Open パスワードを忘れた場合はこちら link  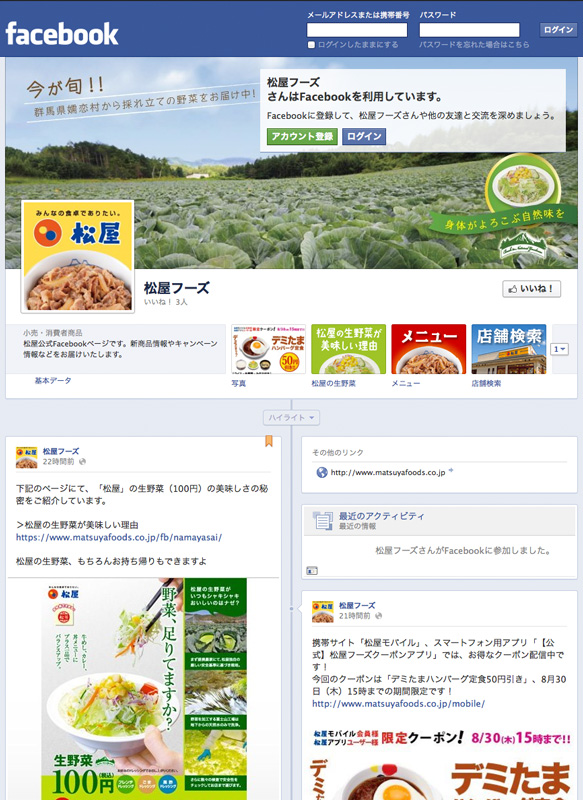474,45
